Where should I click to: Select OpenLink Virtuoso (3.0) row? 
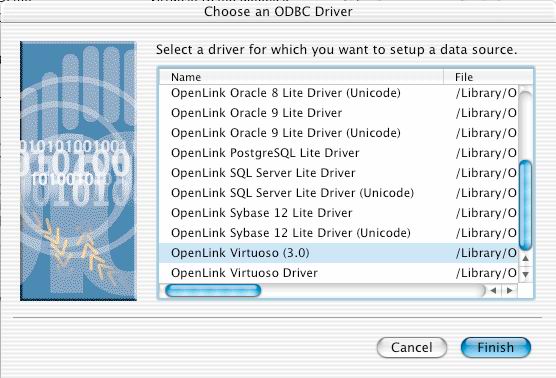339,253
